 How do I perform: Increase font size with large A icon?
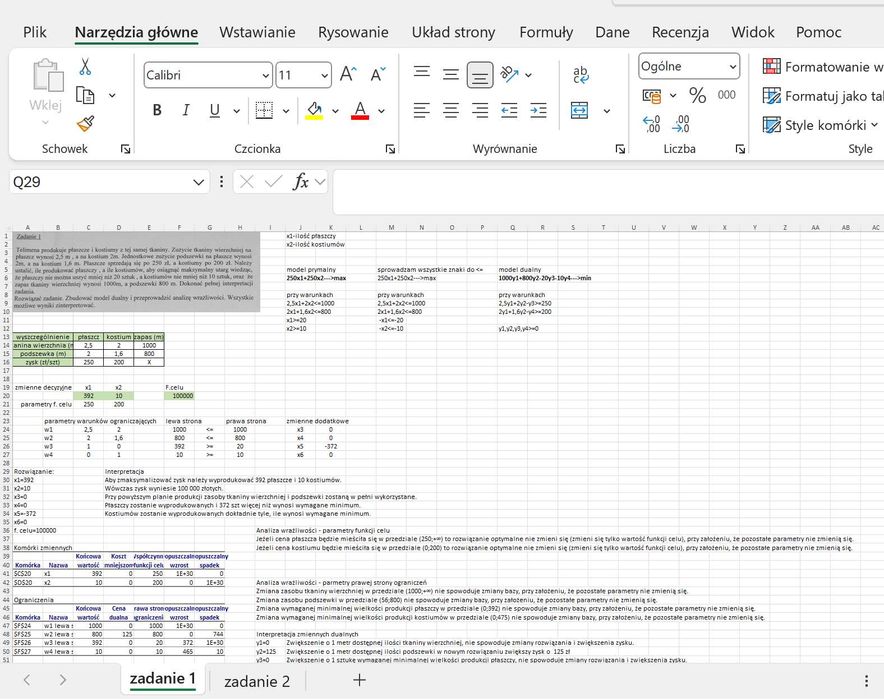[348, 74]
